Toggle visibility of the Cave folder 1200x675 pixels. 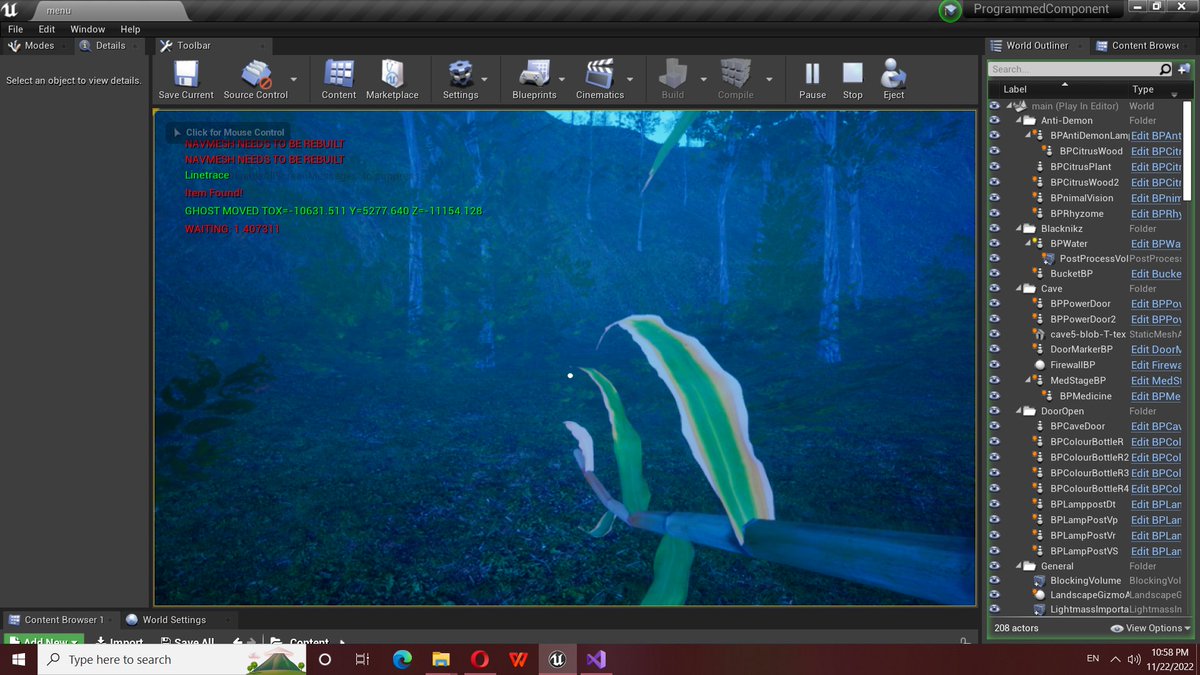click(x=995, y=289)
